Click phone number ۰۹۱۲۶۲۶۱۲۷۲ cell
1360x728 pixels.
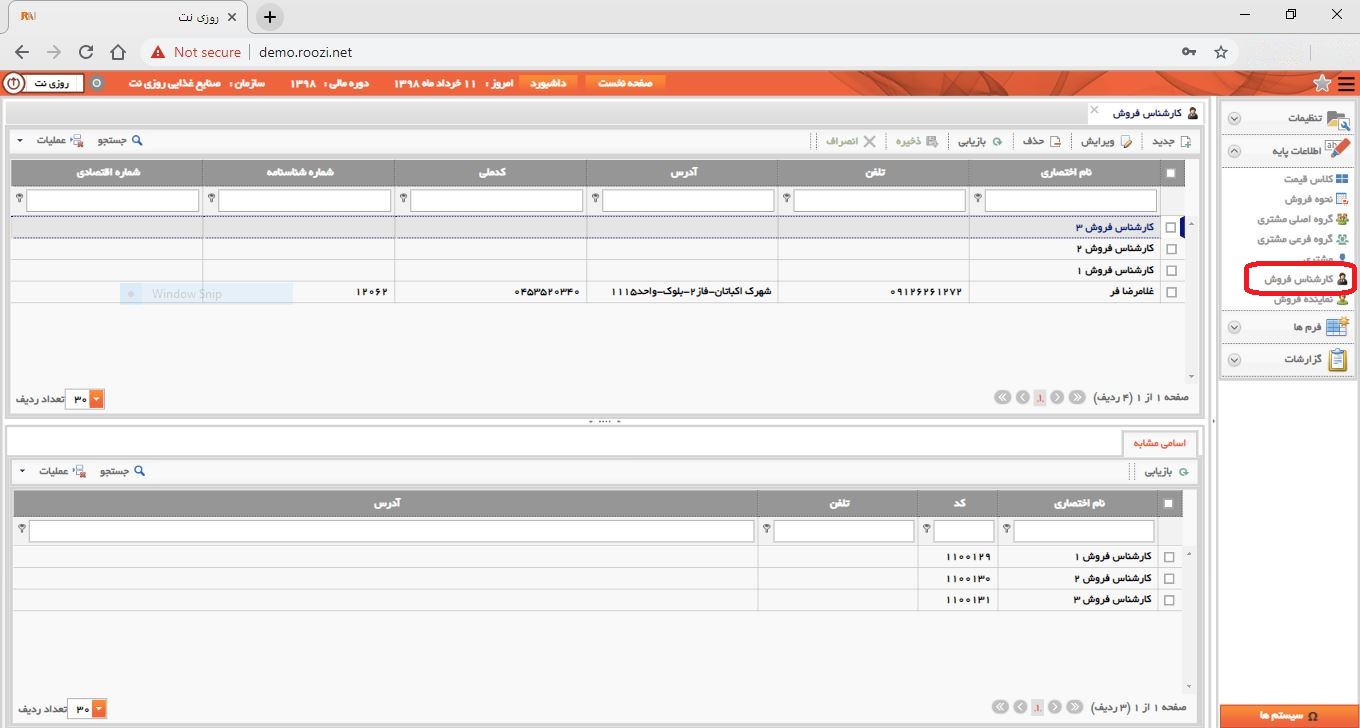coord(925,293)
